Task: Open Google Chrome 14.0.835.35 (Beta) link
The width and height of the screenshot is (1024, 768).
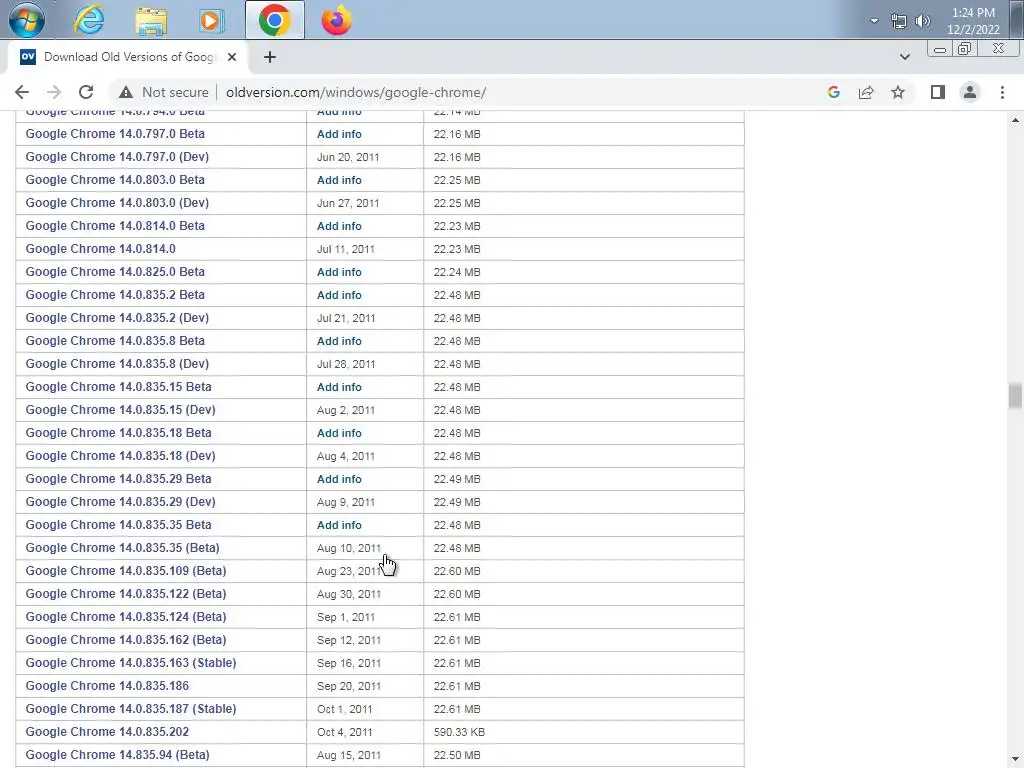Action: [122, 548]
